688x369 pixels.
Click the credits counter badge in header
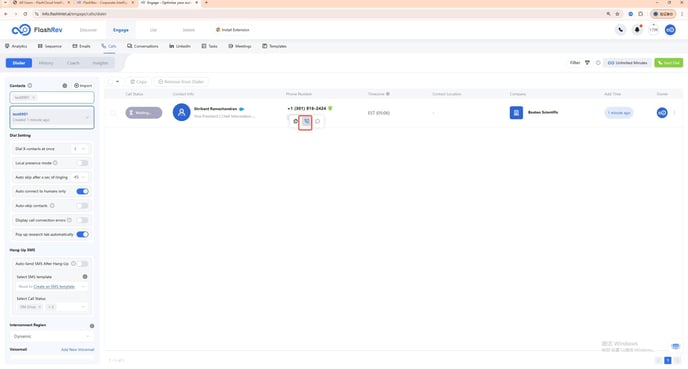[x=654, y=30]
